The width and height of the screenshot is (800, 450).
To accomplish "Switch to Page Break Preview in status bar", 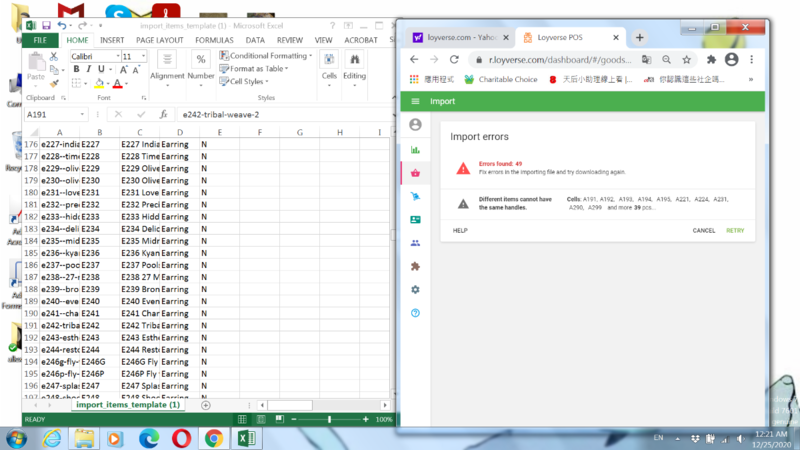I will tap(280, 419).
